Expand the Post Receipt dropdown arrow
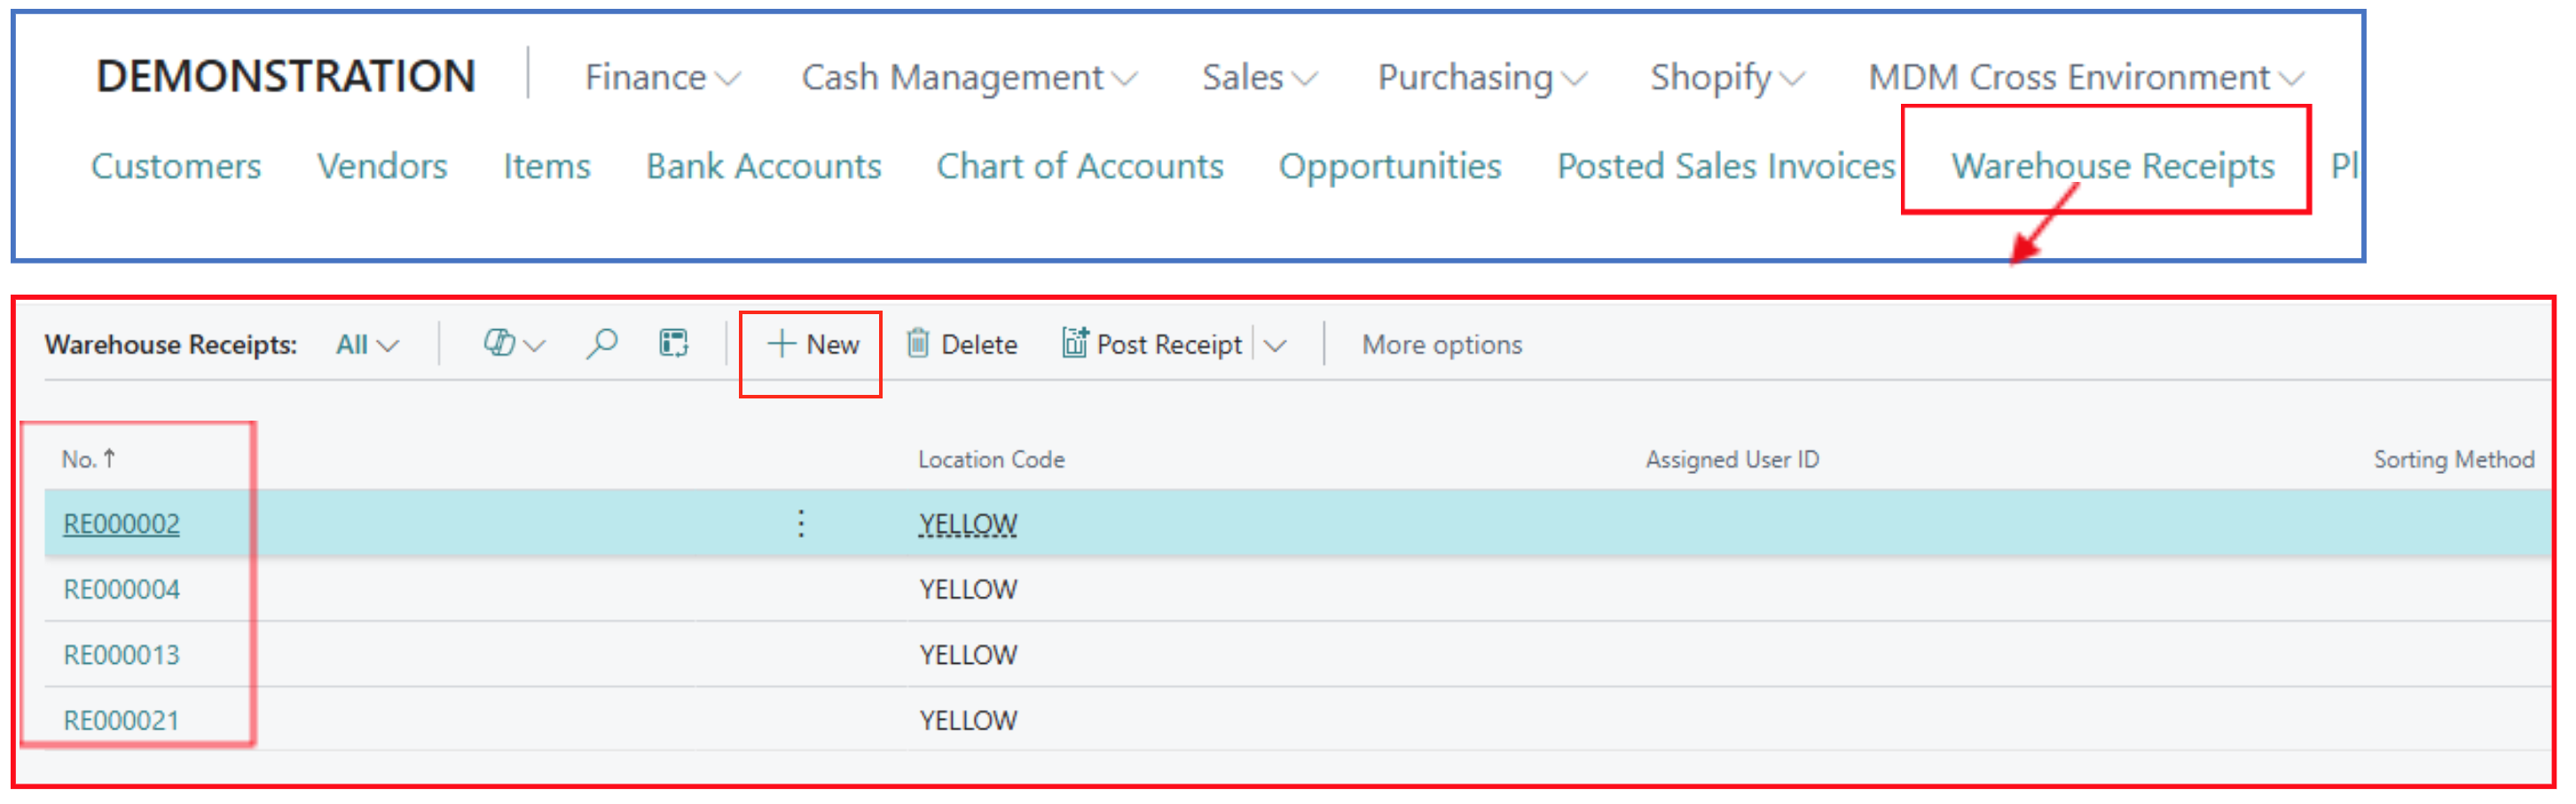The image size is (2576, 804). (x=1275, y=346)
